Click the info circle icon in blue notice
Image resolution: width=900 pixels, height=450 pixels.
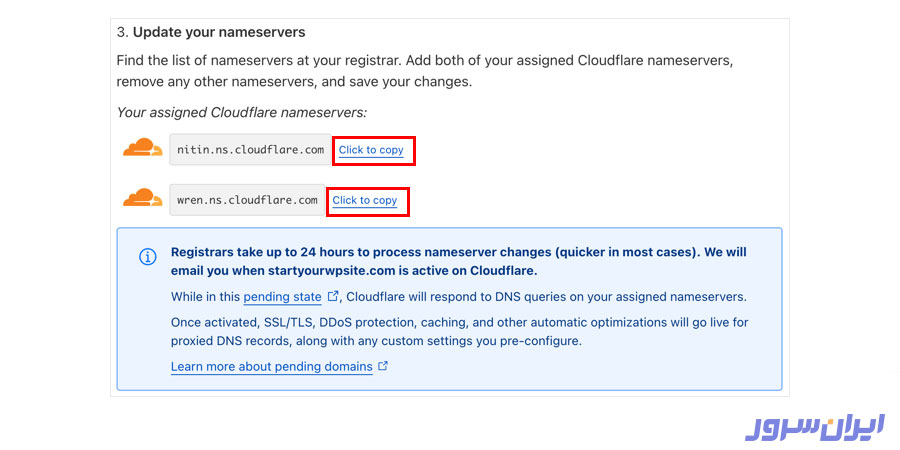pos(147,257)
